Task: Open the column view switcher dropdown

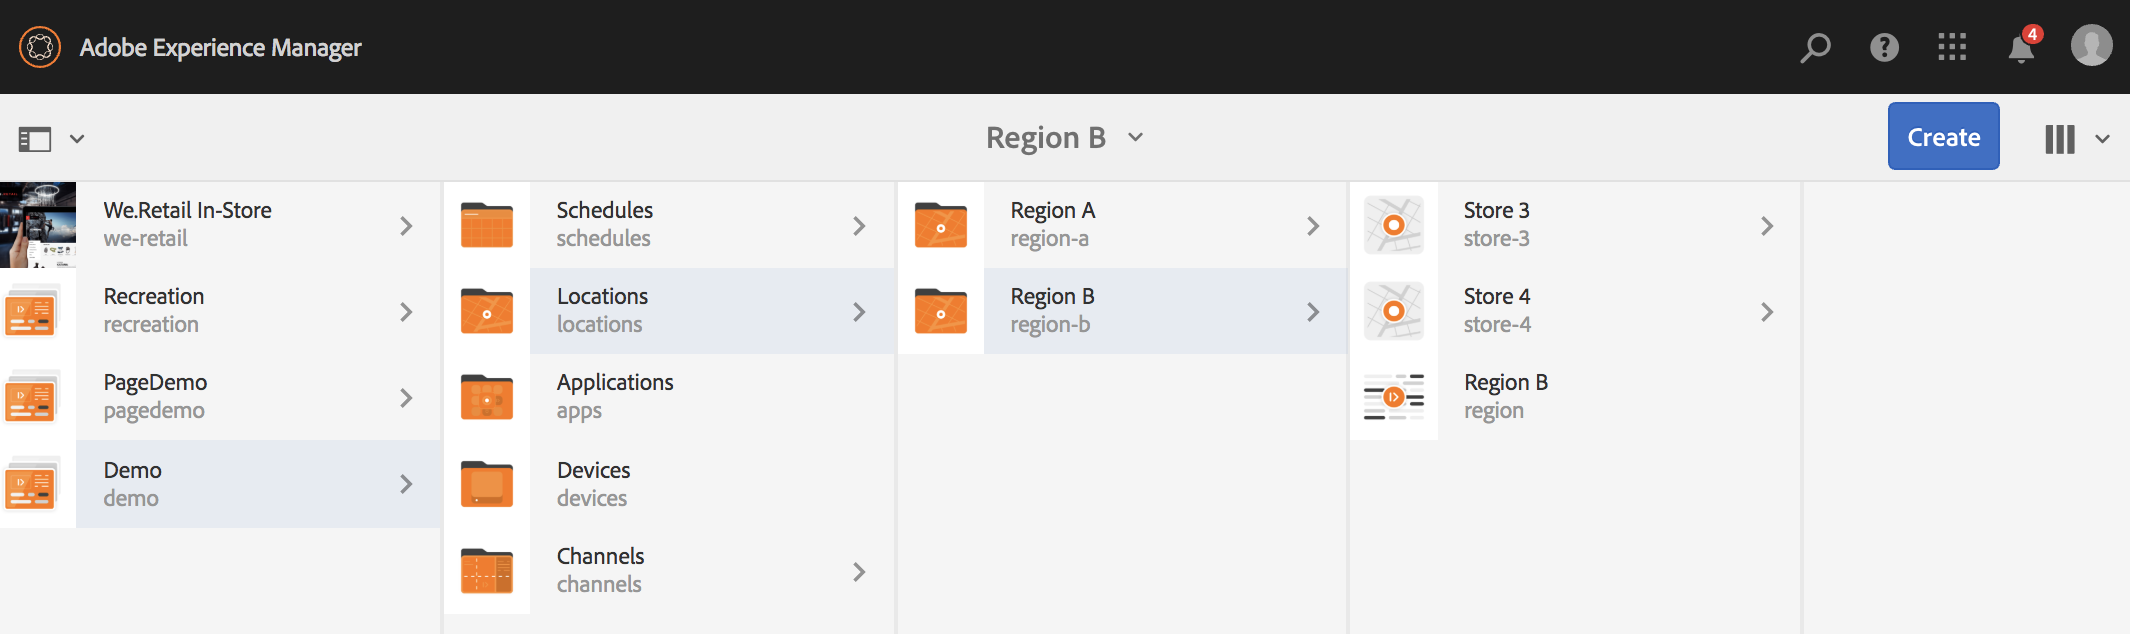Action: (x=2076, y=139)
